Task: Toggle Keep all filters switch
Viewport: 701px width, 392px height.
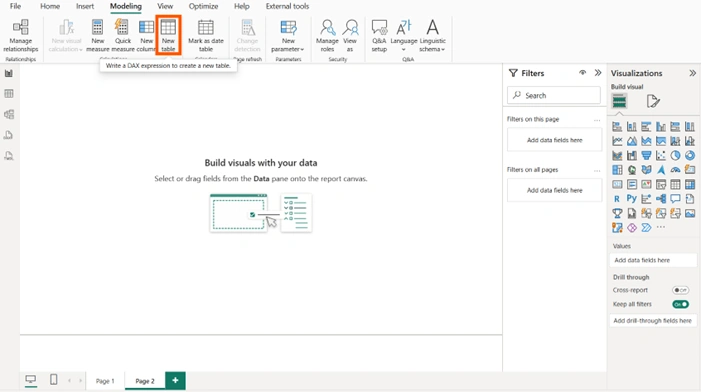Action: pyautogui.click(x=680, y=304)
